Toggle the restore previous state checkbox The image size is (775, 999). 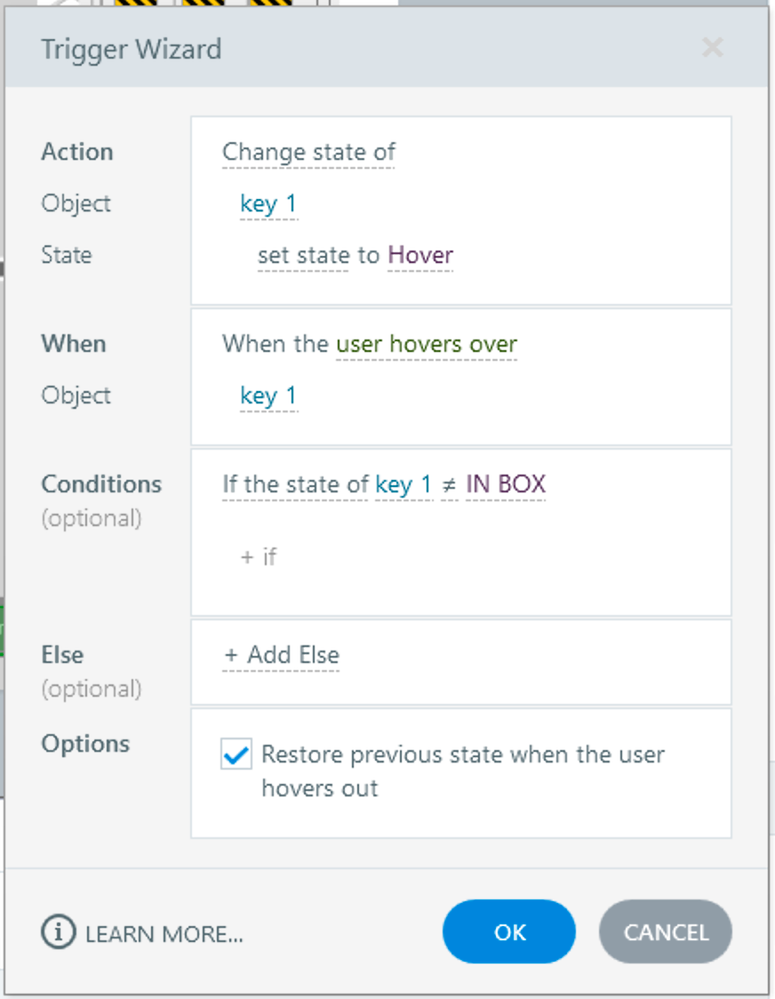point(236,755)
